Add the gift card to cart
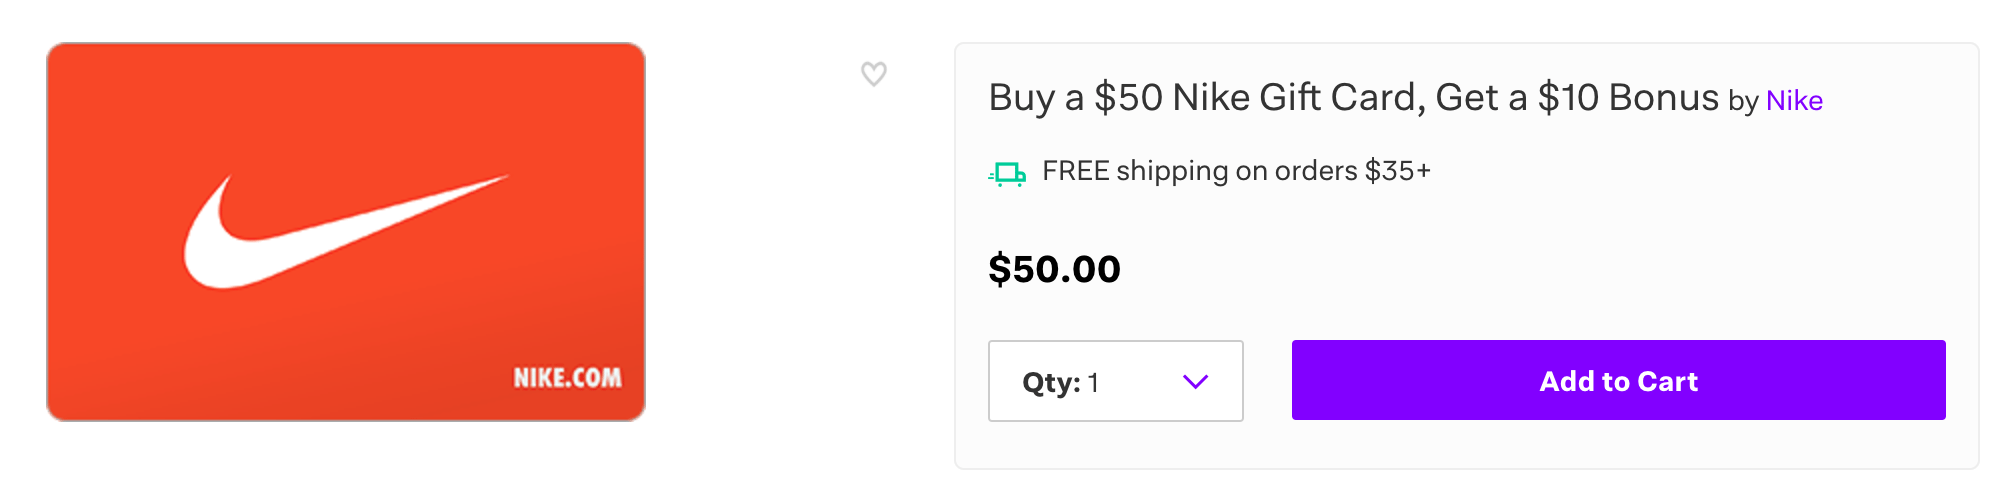Viewport: 1990px width, 498px height. pos(1618,380)
